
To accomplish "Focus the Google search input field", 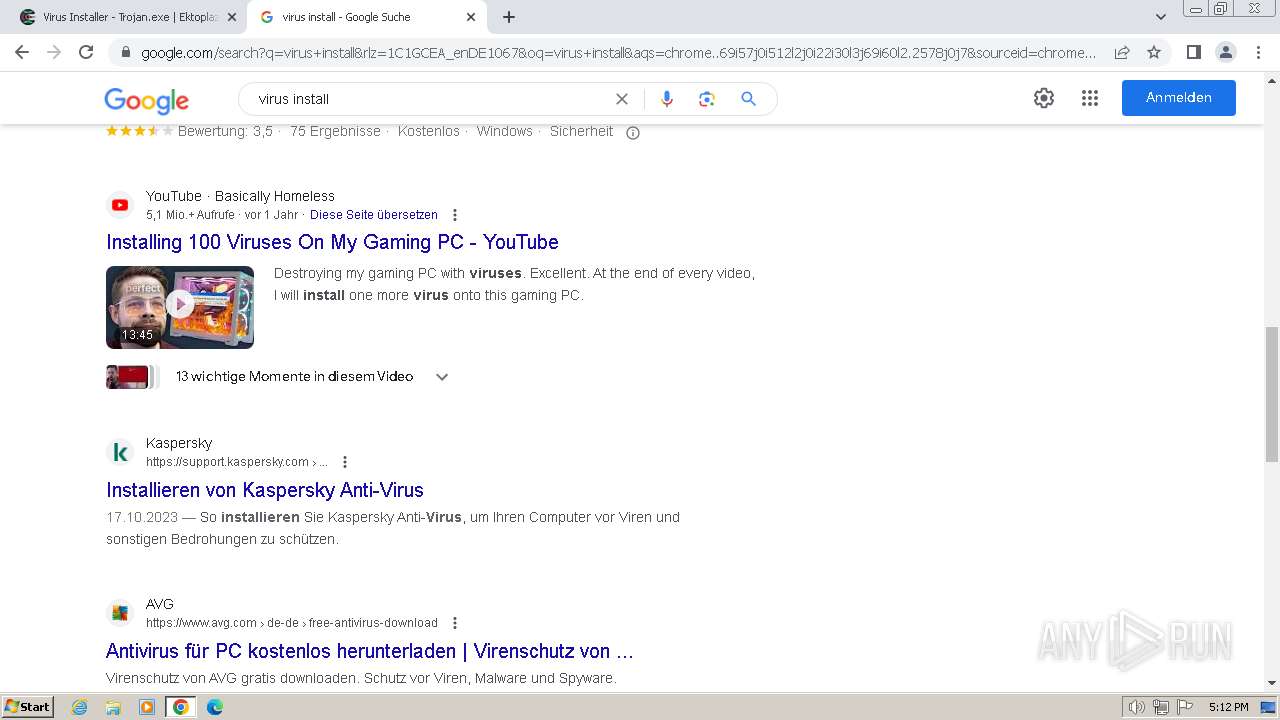I will point(430,99).
